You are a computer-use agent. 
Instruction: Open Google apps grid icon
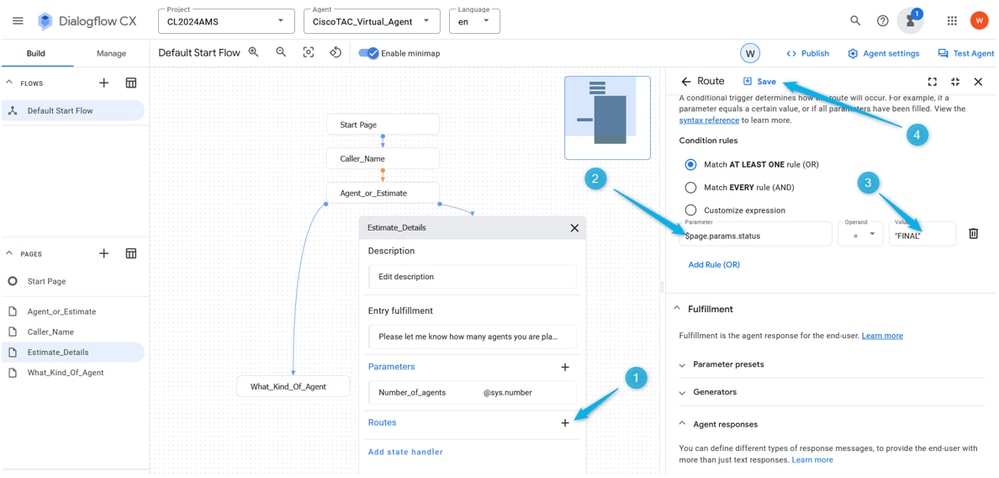click(952, 21)
